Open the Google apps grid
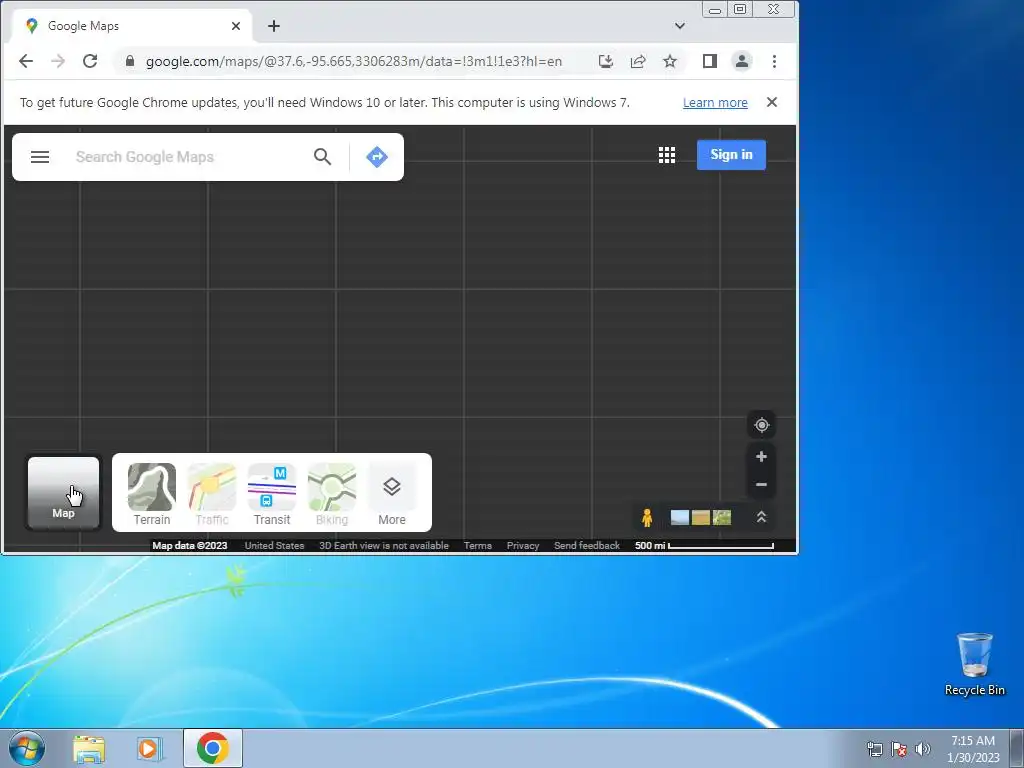The image size is (1024, 768). point(667,155)
